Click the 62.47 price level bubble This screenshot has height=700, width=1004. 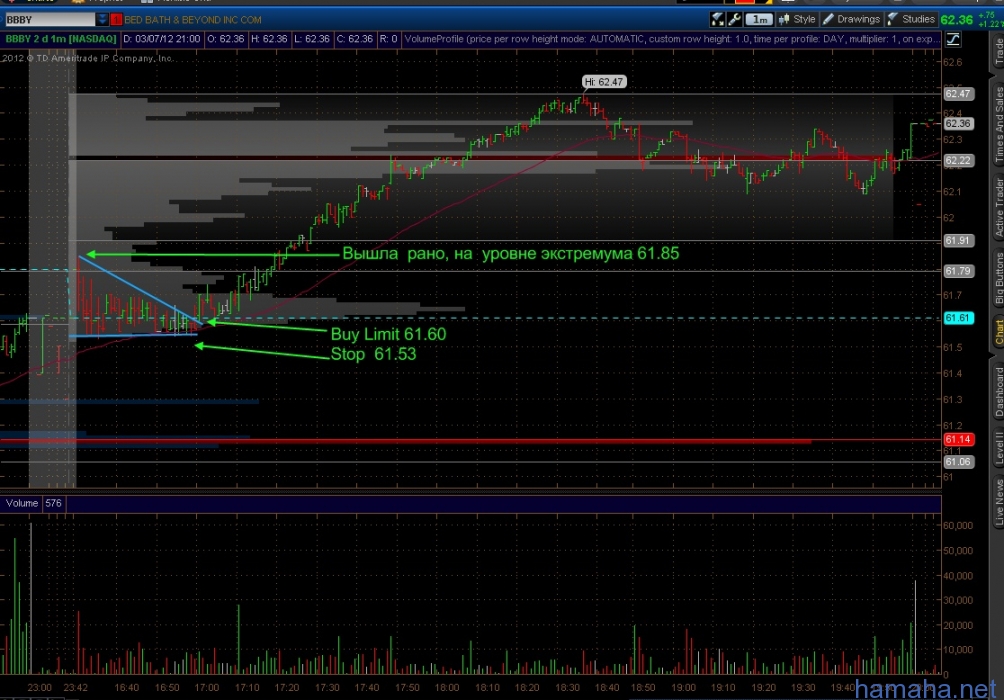point(958,94)
